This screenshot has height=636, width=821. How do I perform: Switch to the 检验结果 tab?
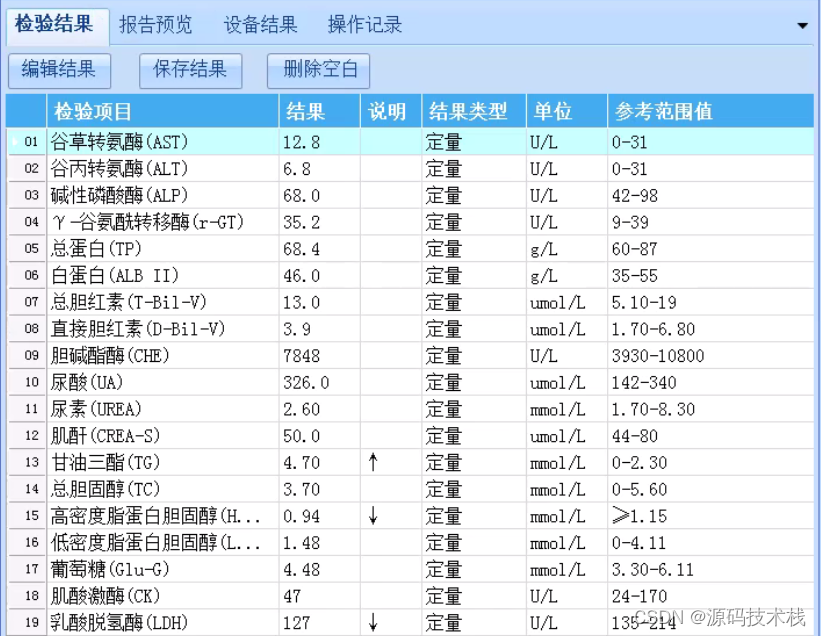click(x=55, y=24)
